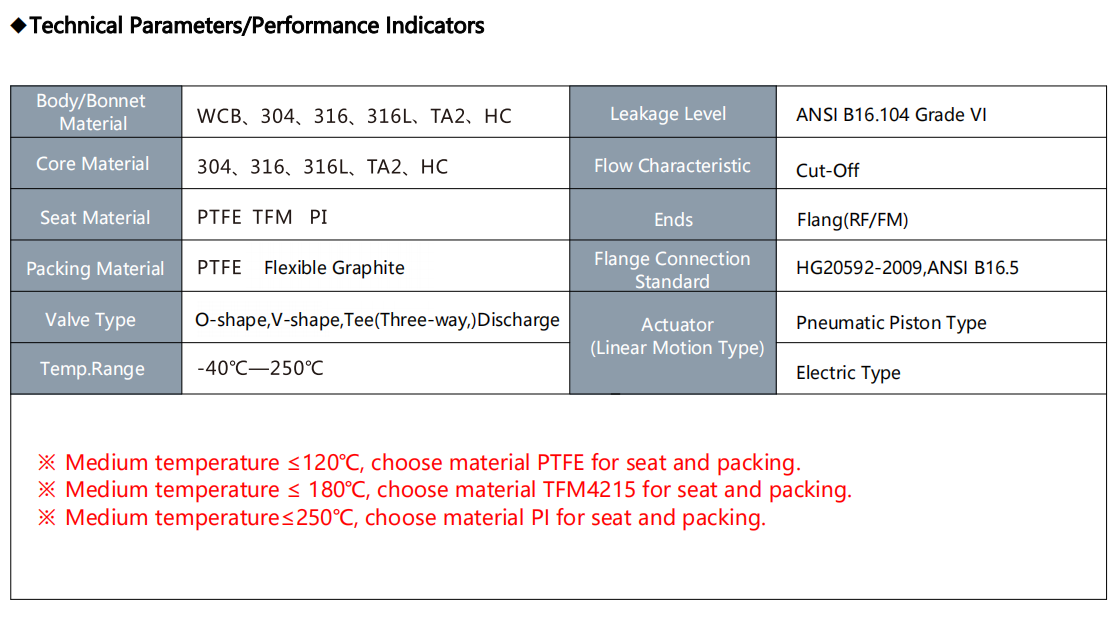Click the red PI material temperature note

[402, 518]
